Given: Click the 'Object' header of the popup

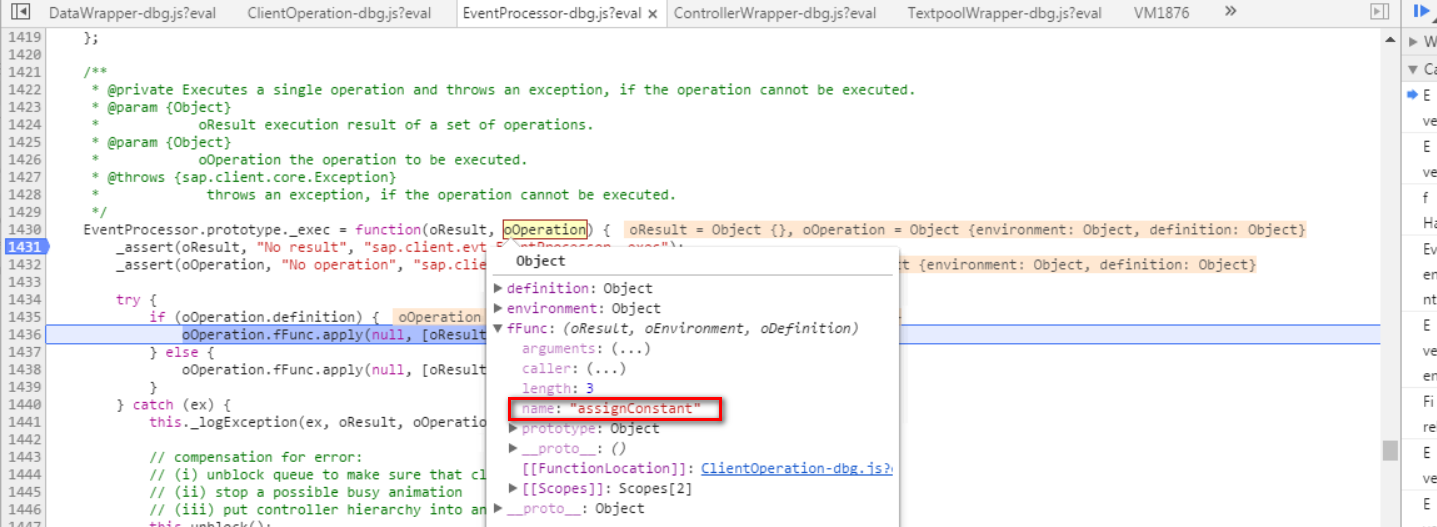Looking at the screenshot, I should [540, 261].
